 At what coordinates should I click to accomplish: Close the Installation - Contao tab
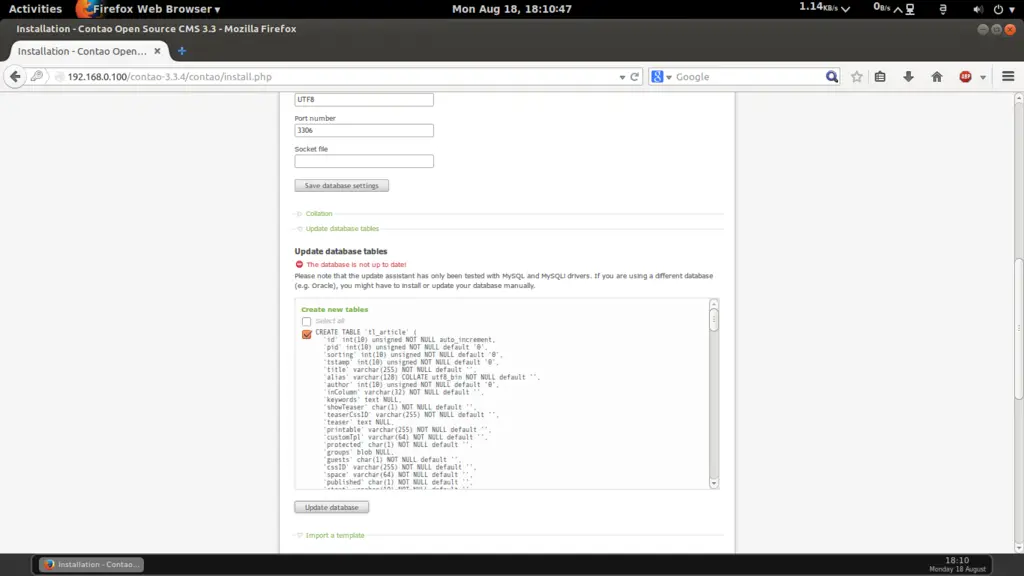[157, 51]
